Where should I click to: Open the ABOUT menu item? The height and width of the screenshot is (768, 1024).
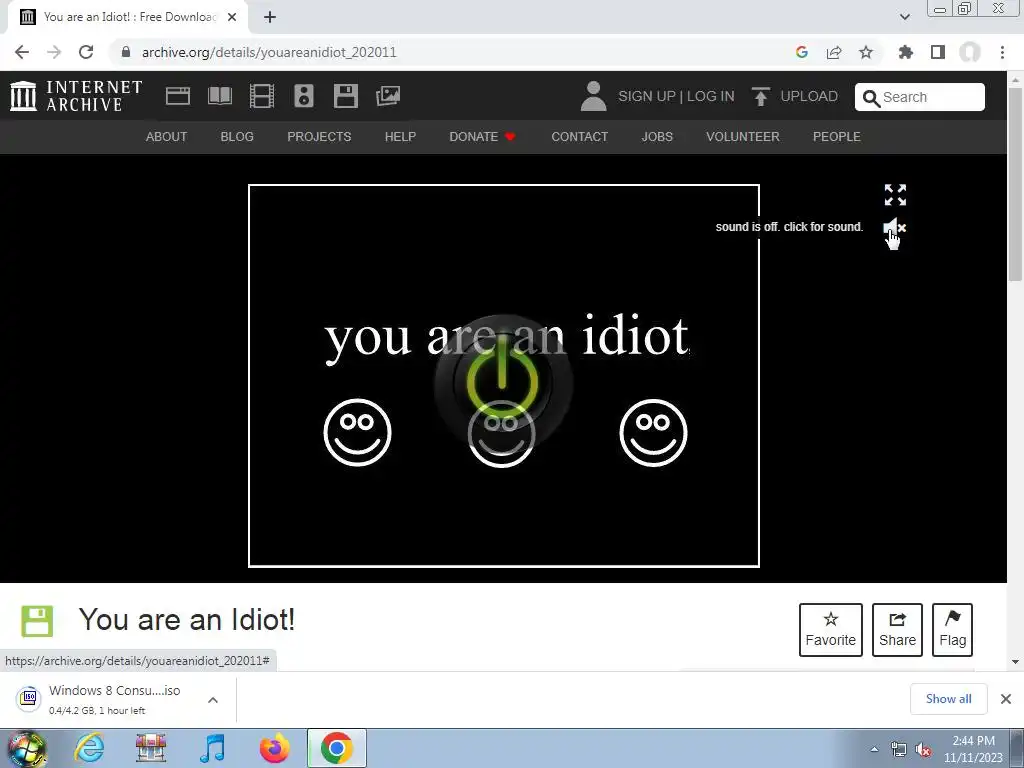(x=167, y=136)
